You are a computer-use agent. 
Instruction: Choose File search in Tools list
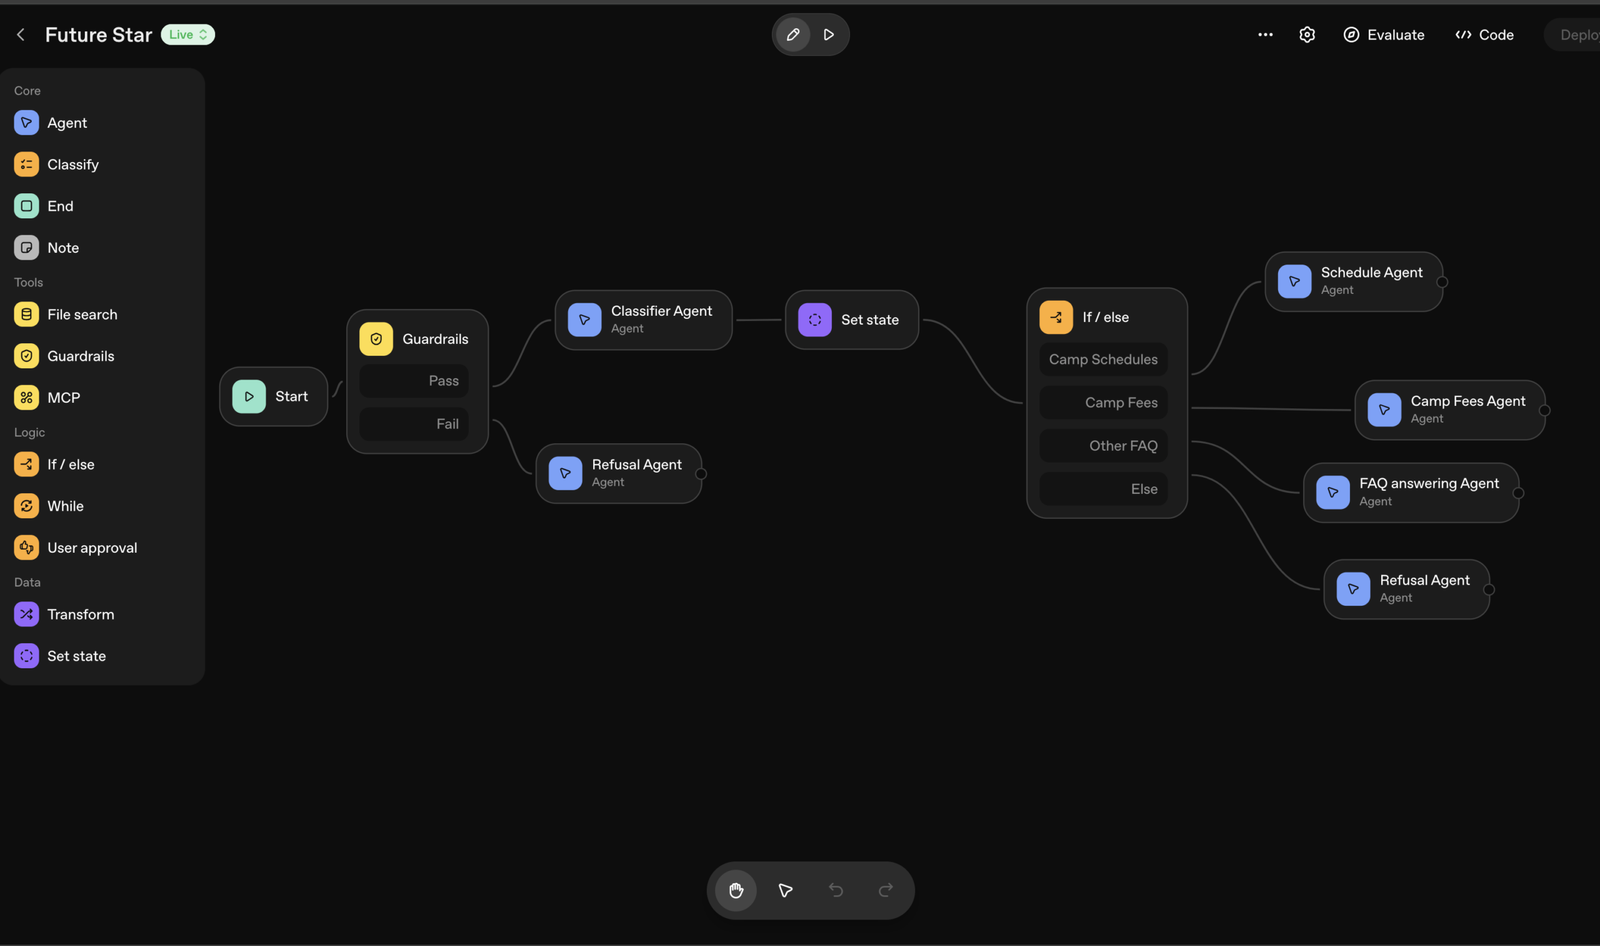click(82, 315)
